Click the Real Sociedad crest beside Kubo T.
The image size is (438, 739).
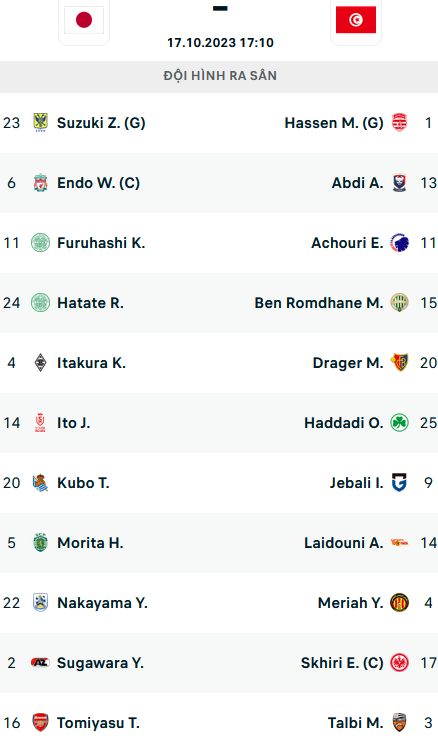[x=41, y=483]
